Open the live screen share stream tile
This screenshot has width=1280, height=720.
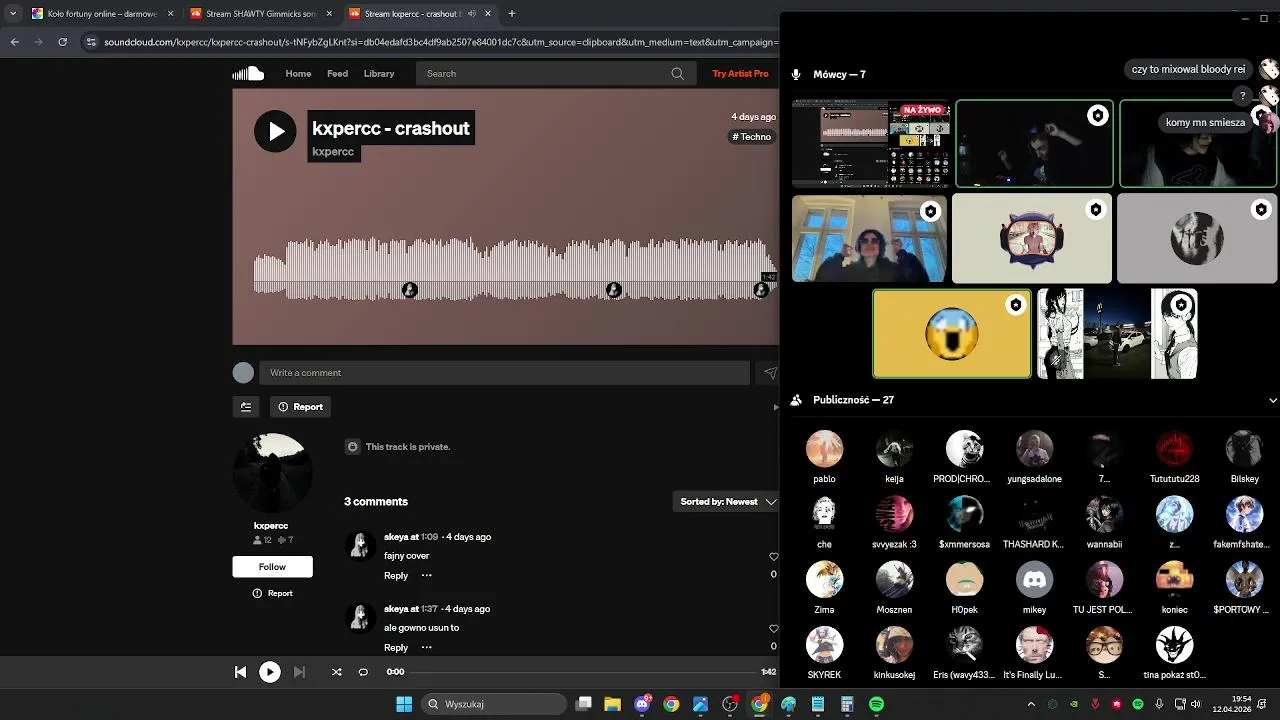871,144
